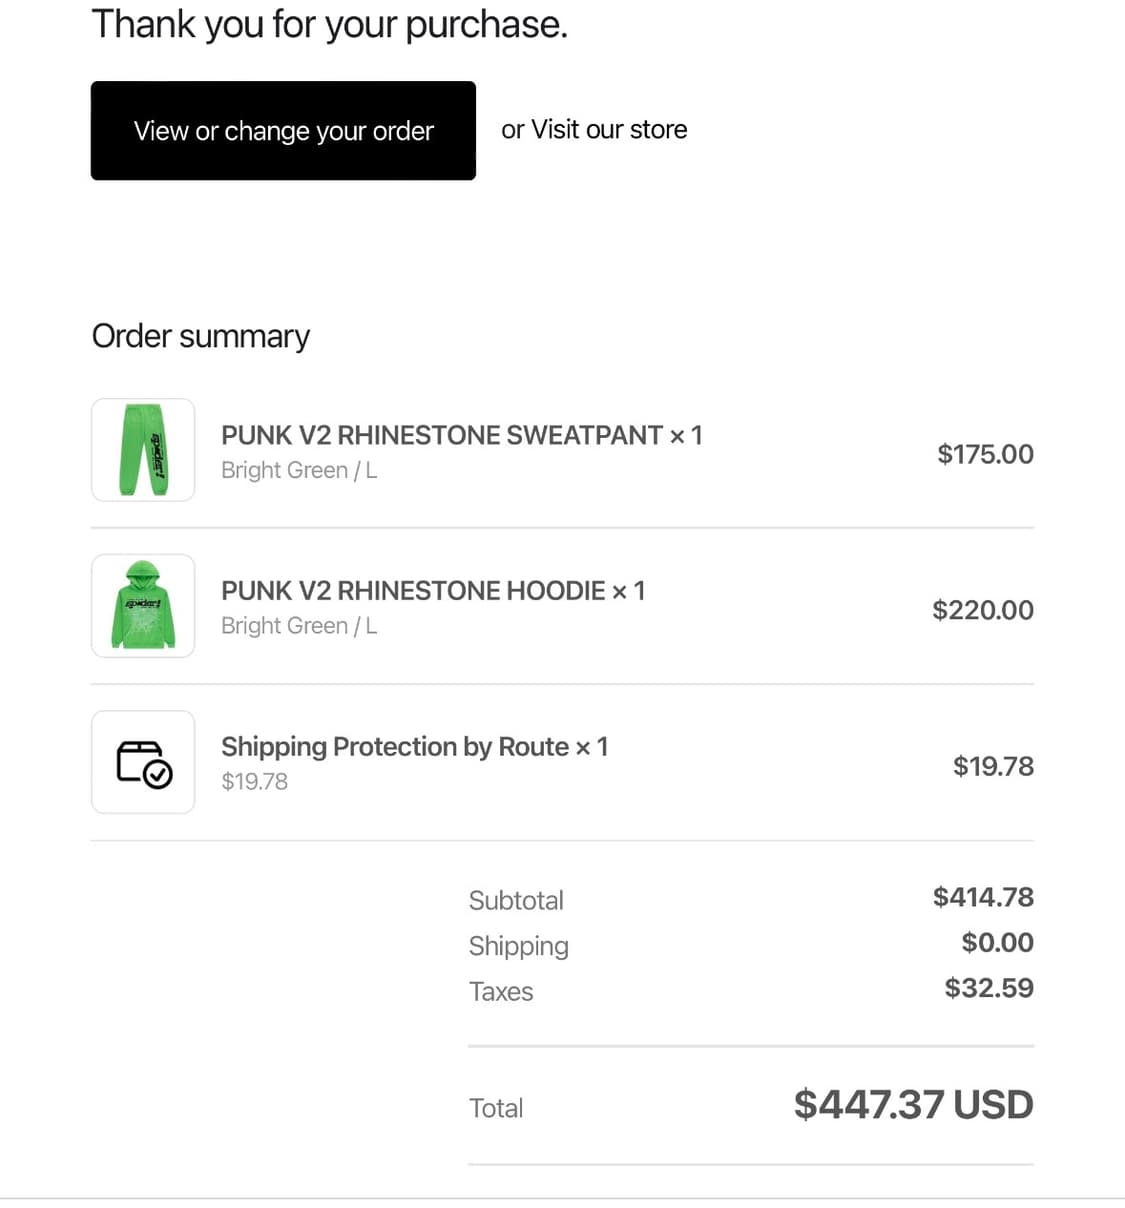Click the View or change your order button
The height and width of the screenshot is (1208, 1125).
click(x=283, y=131)
